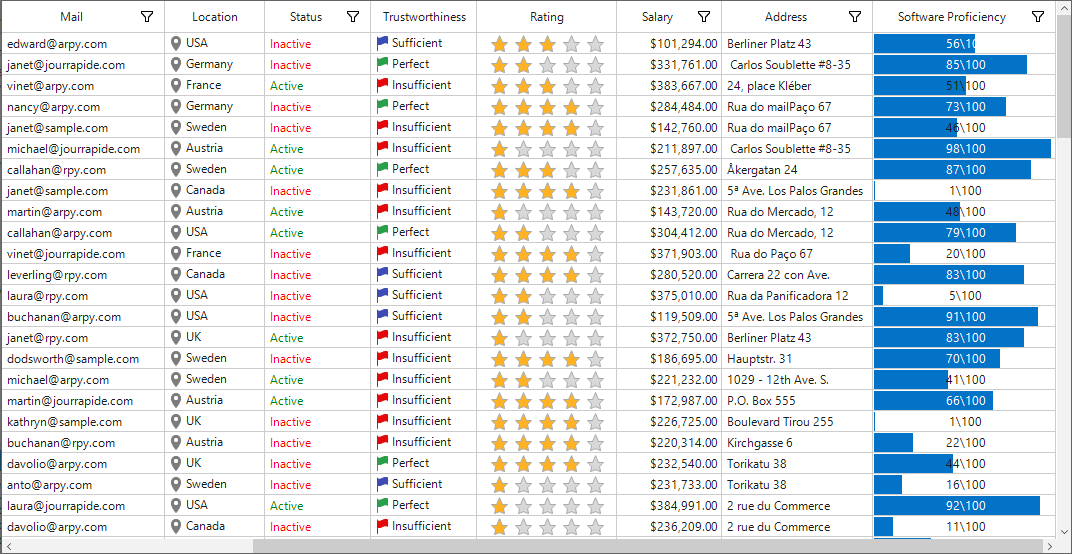Click the Address column header text
1072x554 pixels.
[786, 17]
